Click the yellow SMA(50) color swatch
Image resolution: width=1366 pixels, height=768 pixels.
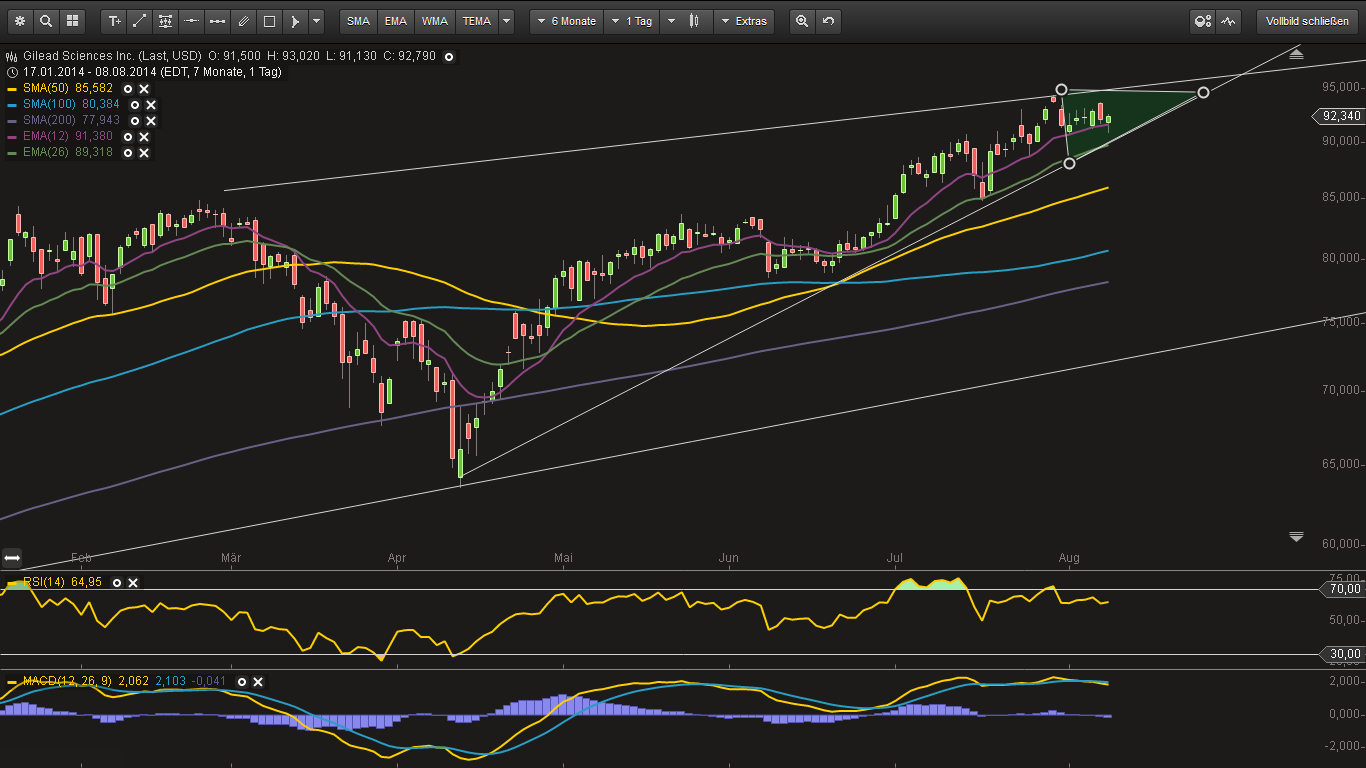tap(12, 89)
